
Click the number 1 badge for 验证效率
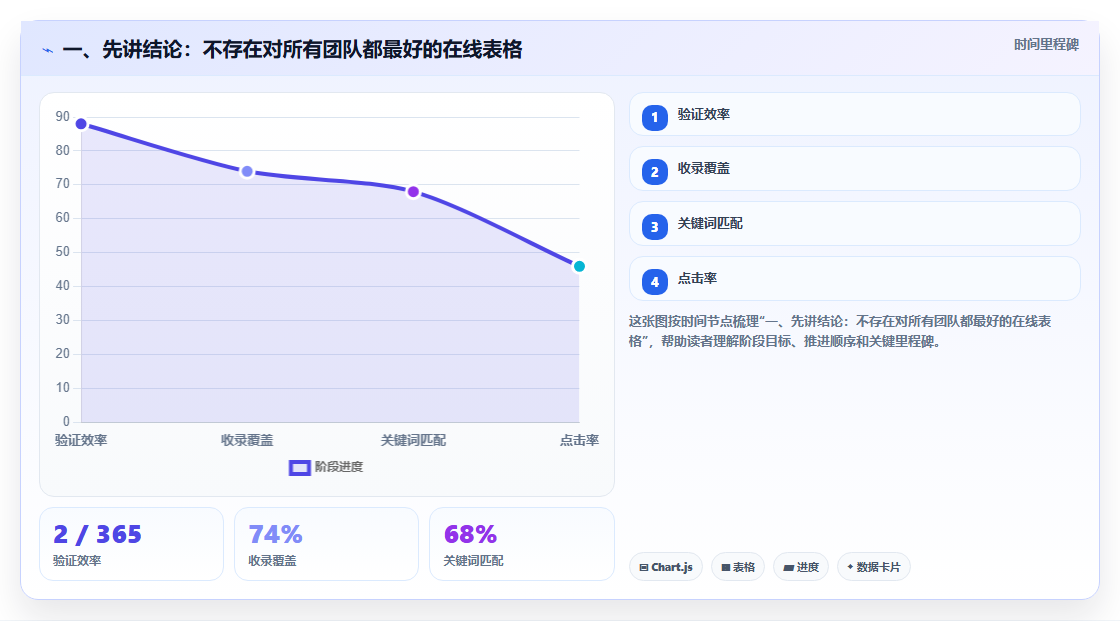click(x=654, y=118)
